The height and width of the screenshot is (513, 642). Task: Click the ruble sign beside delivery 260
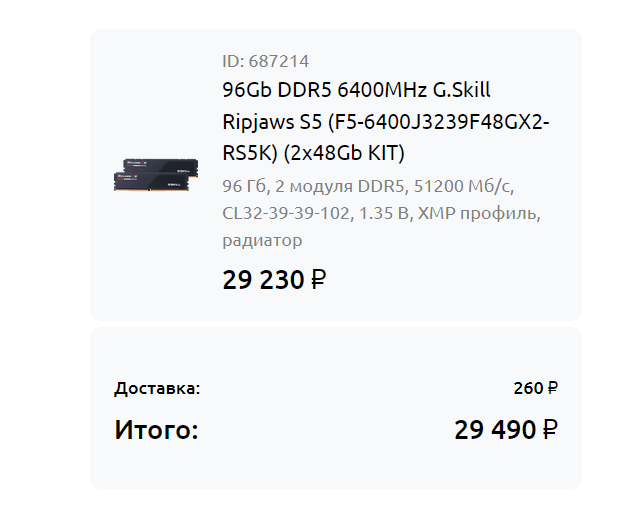click(x=552, y=388)
